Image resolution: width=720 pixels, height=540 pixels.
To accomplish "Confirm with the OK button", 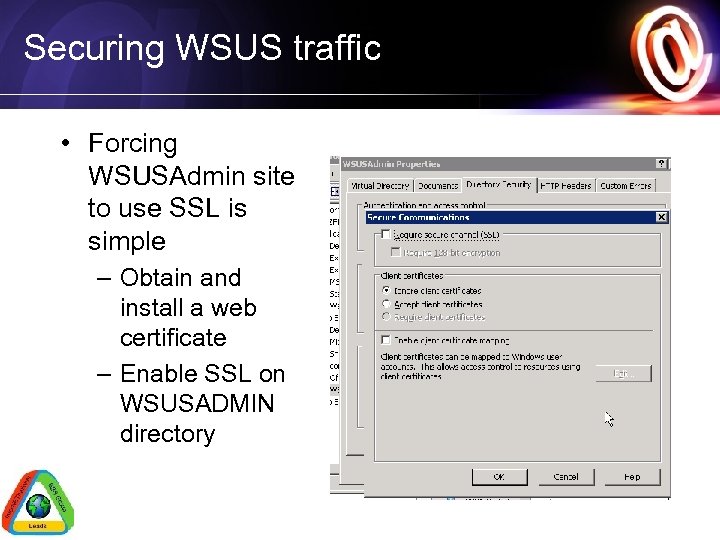I will [x=500, y=477].
